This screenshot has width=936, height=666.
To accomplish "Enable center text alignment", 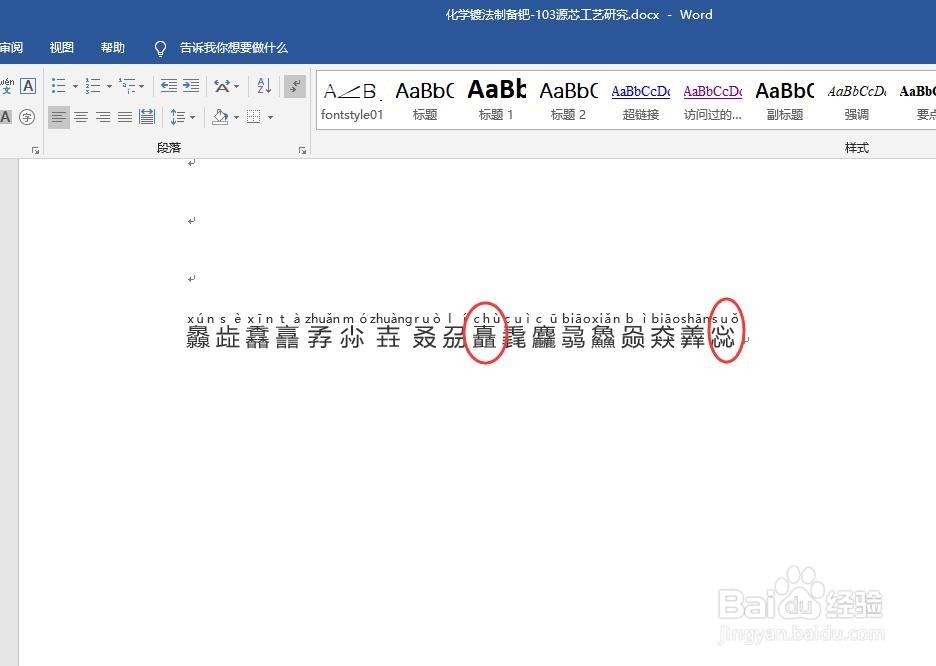I will pos(80,117).
